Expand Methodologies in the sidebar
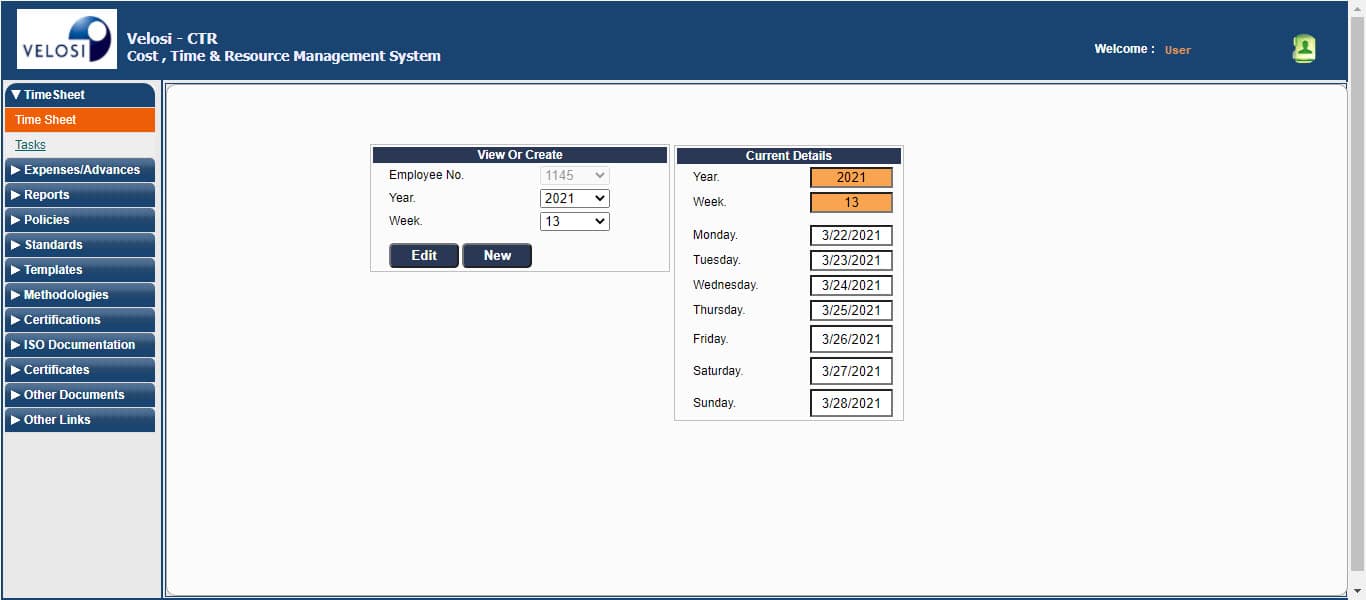 coord(80,295)
